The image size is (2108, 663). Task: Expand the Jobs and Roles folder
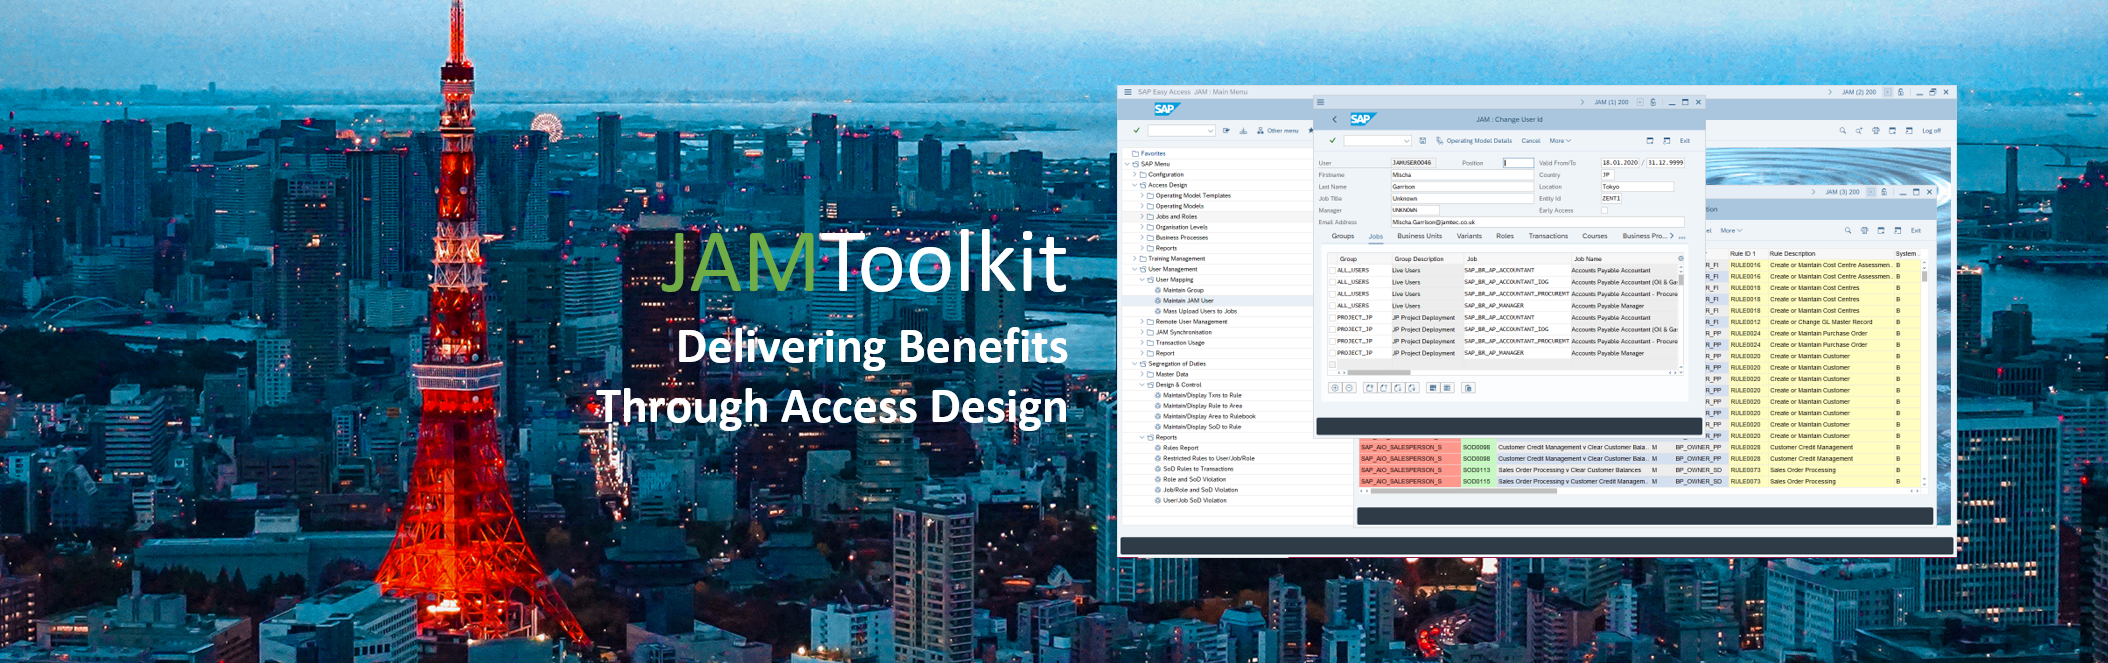coord(1142,217)
